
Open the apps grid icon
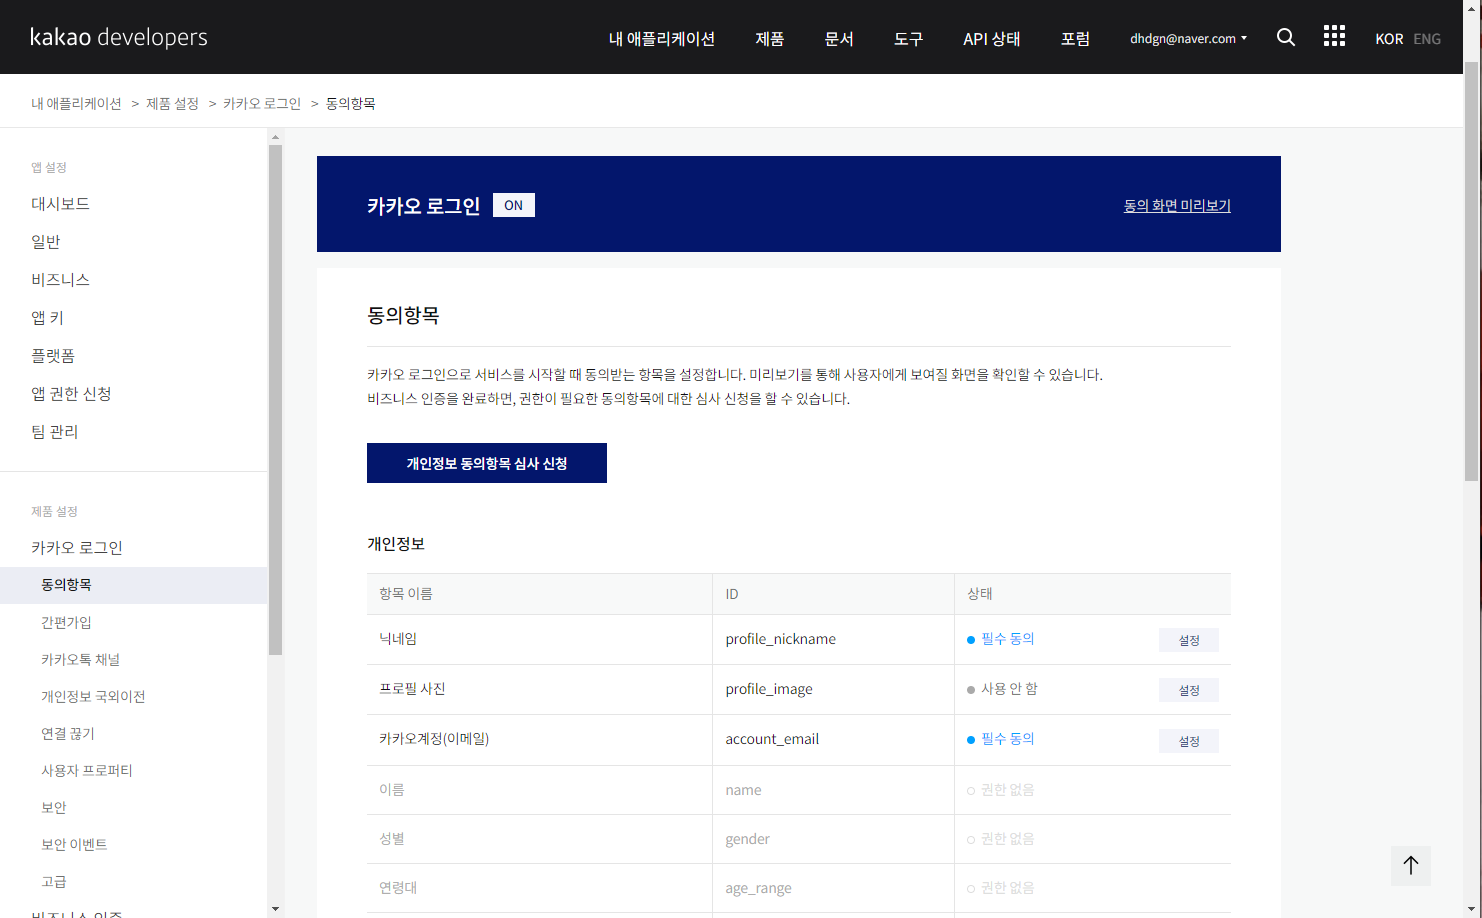[x=1334, y=36]
